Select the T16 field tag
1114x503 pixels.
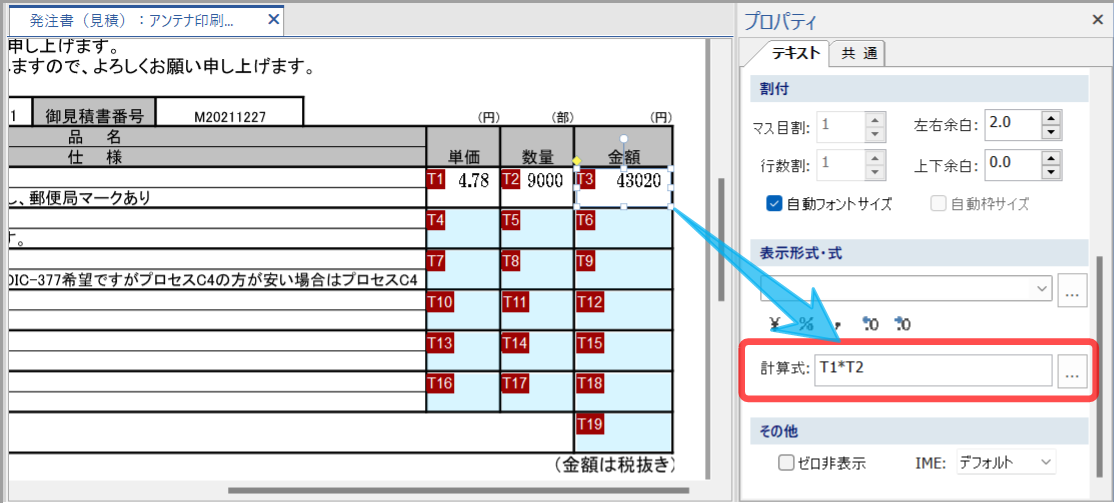440,384
